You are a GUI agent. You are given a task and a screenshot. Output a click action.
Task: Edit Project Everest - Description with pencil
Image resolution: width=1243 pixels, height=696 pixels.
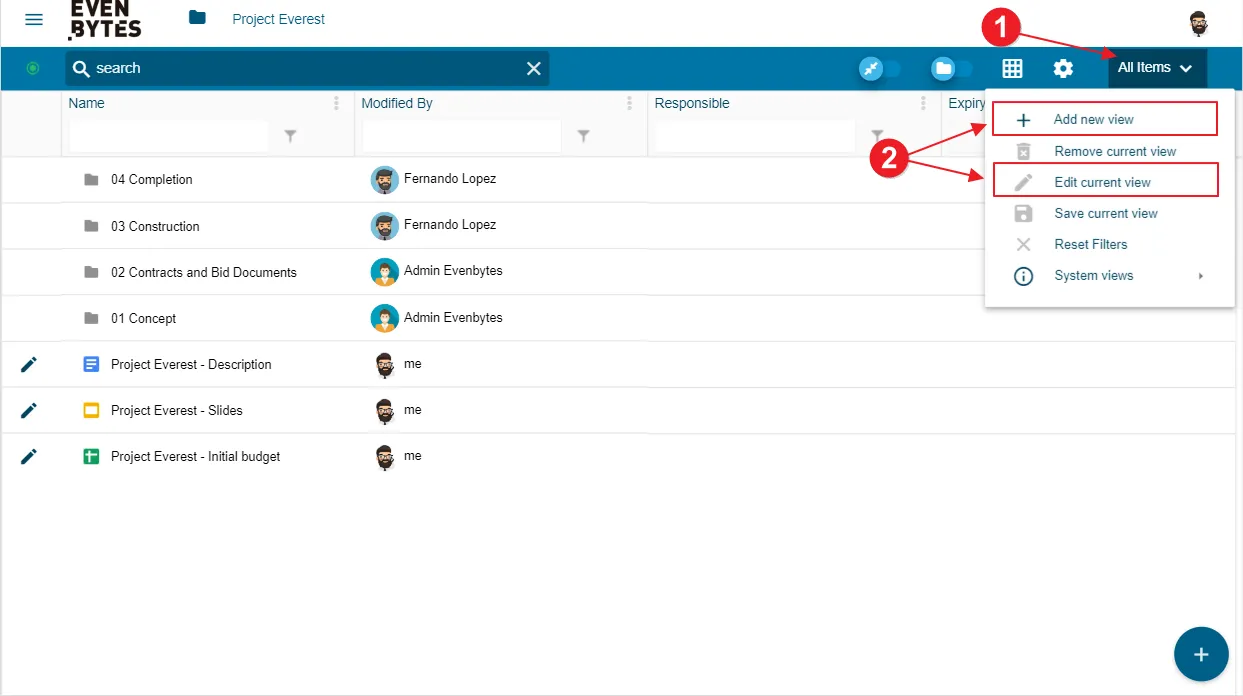(x=29, y=364)
